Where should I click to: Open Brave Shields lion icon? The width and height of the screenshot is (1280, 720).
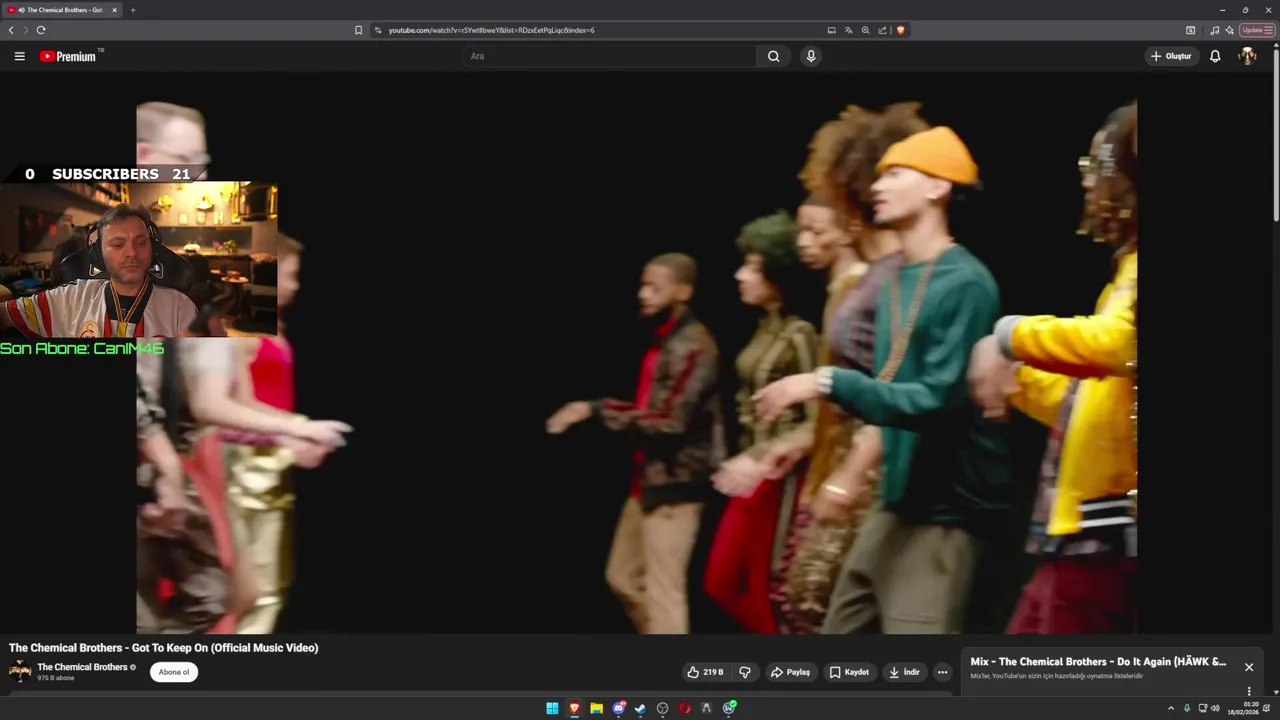click(x=900, y=30)
